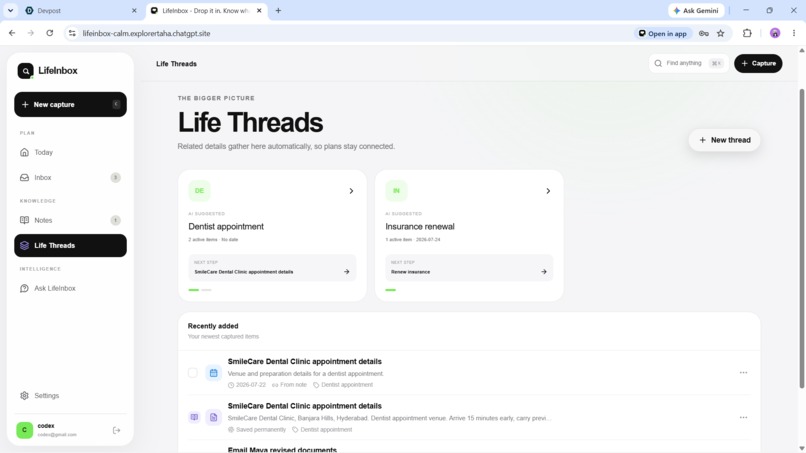The image size is (806, 453).
Task: Open a new browser tab
Action: [x=278, y=10]
